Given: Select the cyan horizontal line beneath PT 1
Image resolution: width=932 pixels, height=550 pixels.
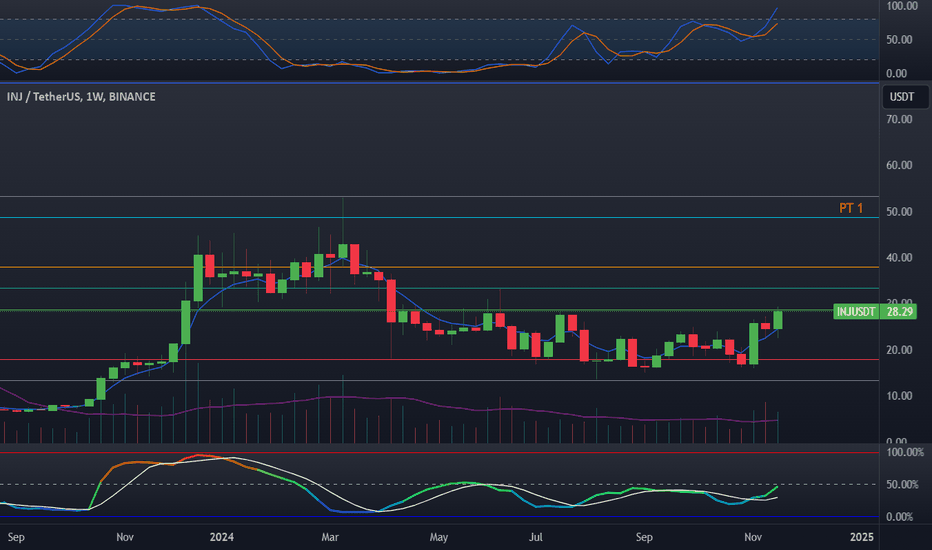Looking at the screenshot, I should coord(439,218).
